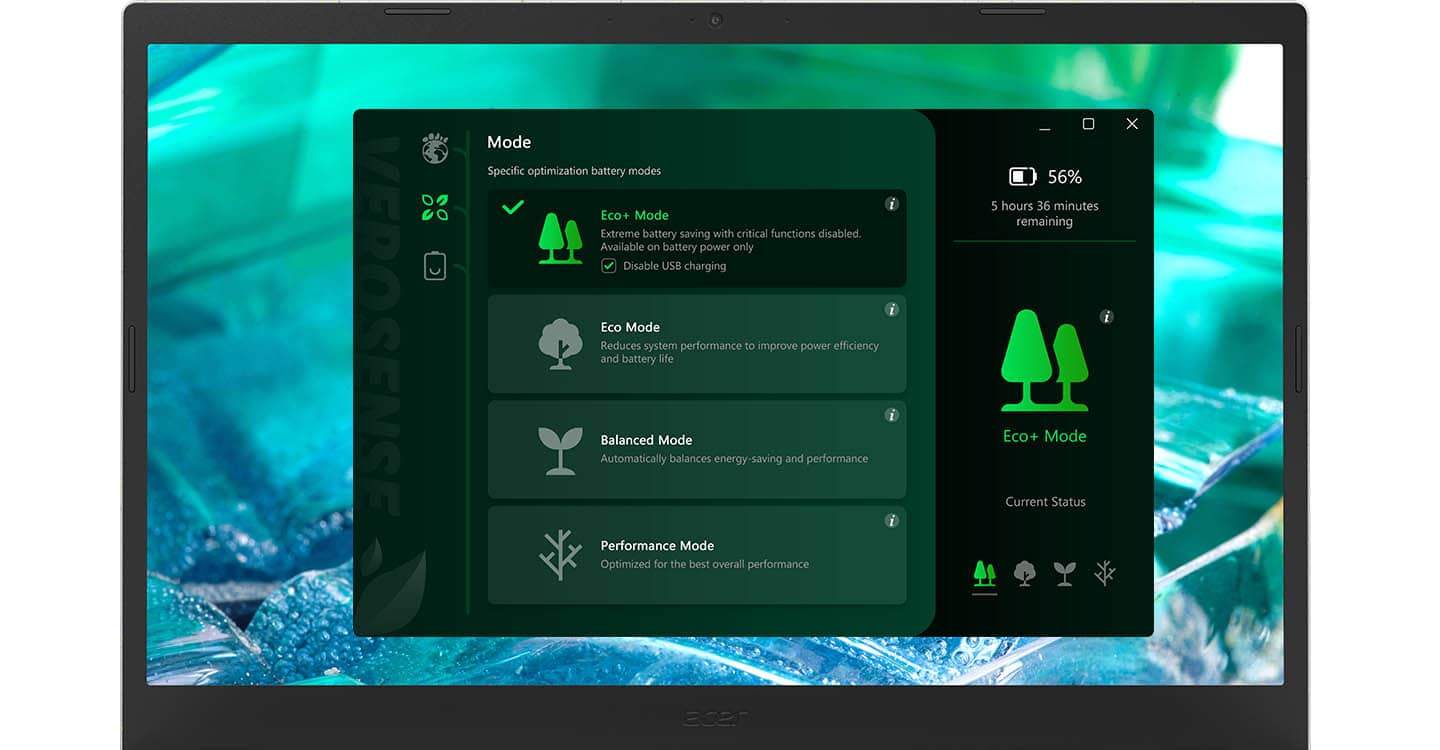Click the Performance Mode branch icon
Viewport: 1440px width, 750px height.
click(563, 556)
